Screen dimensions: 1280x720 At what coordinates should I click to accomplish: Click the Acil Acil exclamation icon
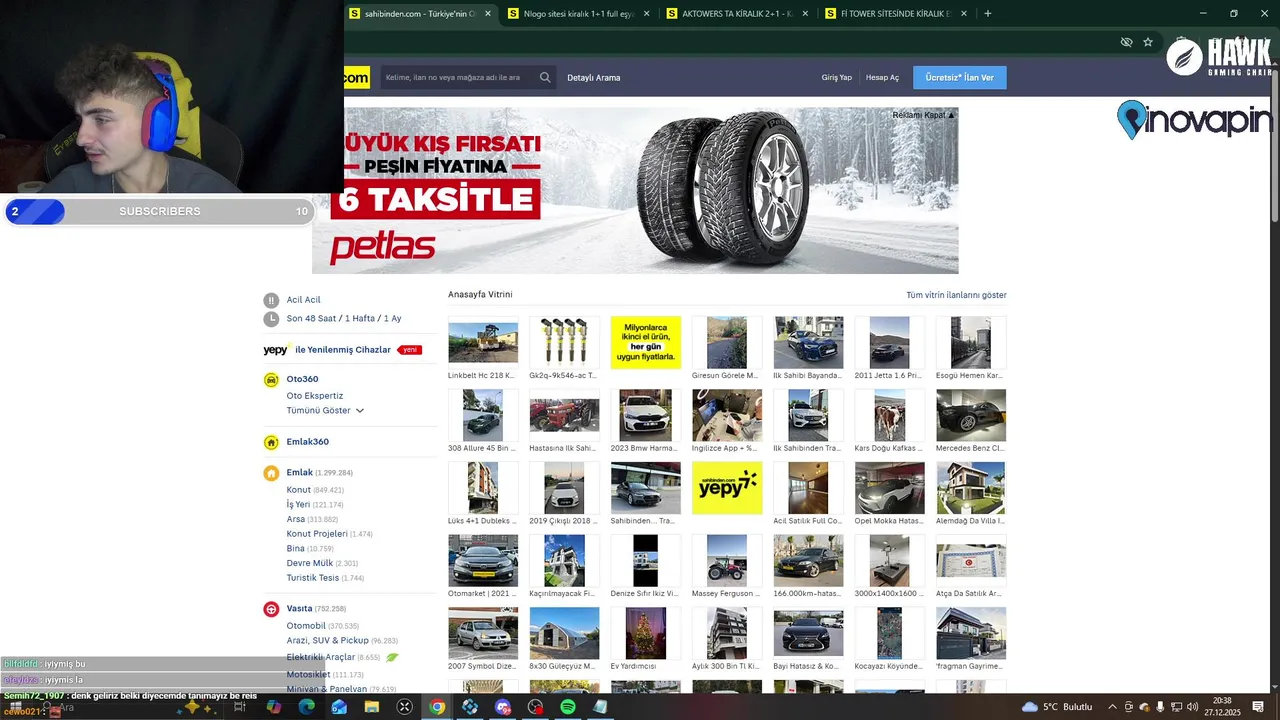[x=271, y=300]
